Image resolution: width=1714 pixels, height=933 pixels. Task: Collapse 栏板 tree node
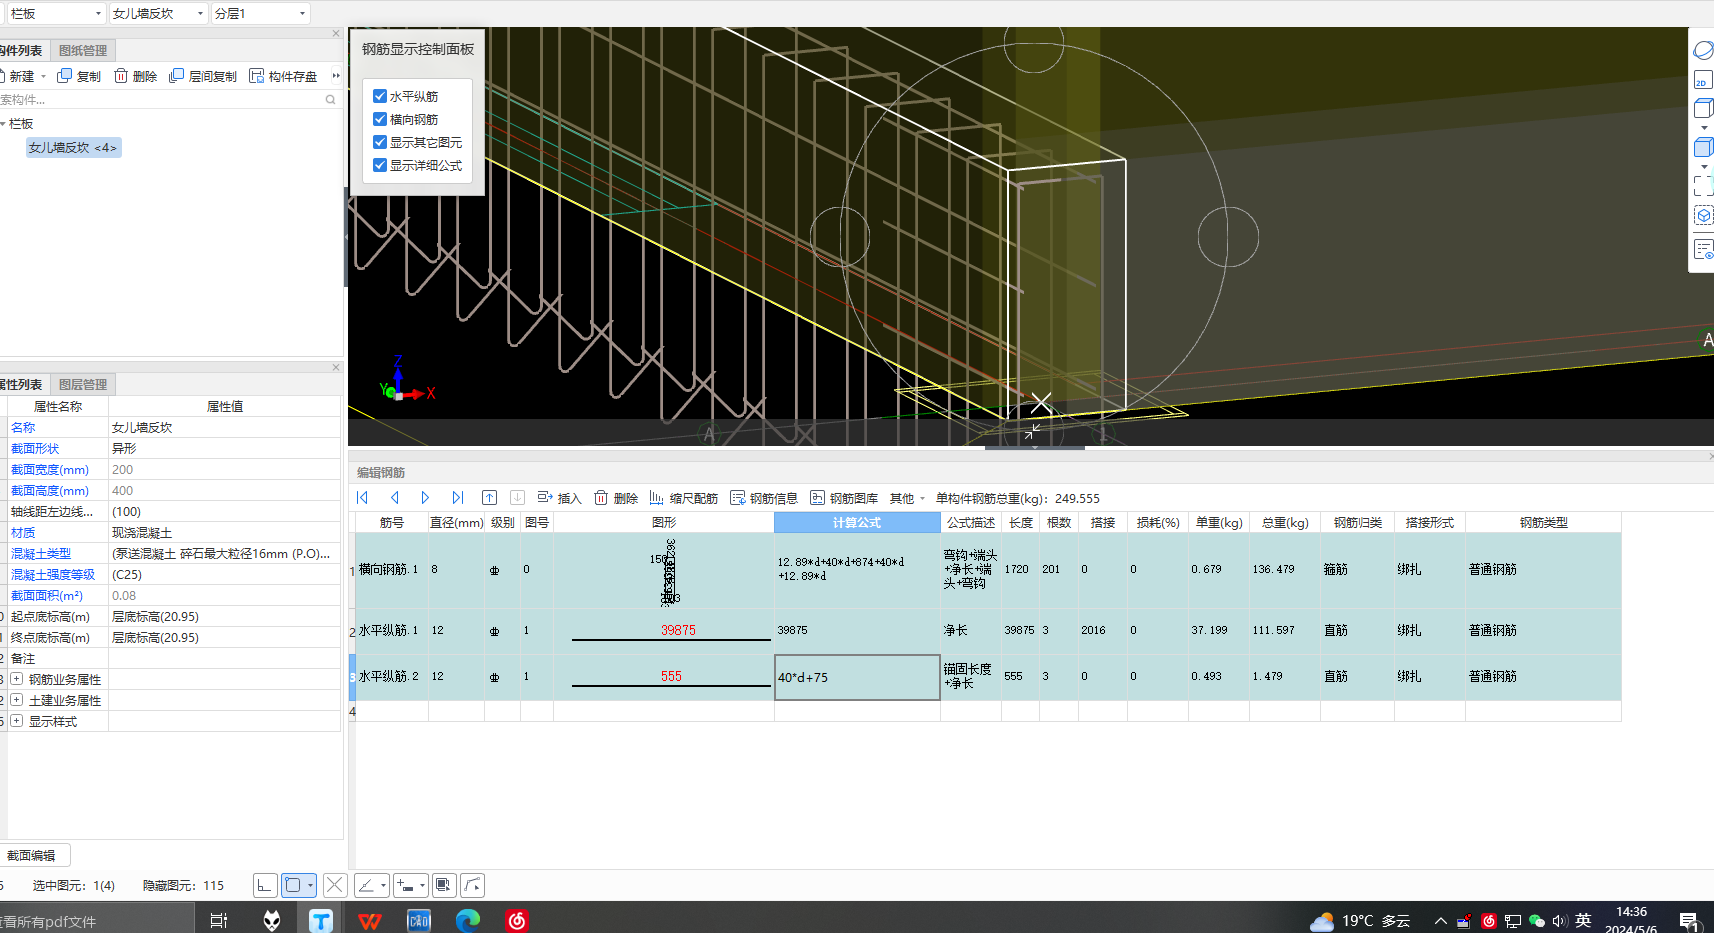coord(3,124)
